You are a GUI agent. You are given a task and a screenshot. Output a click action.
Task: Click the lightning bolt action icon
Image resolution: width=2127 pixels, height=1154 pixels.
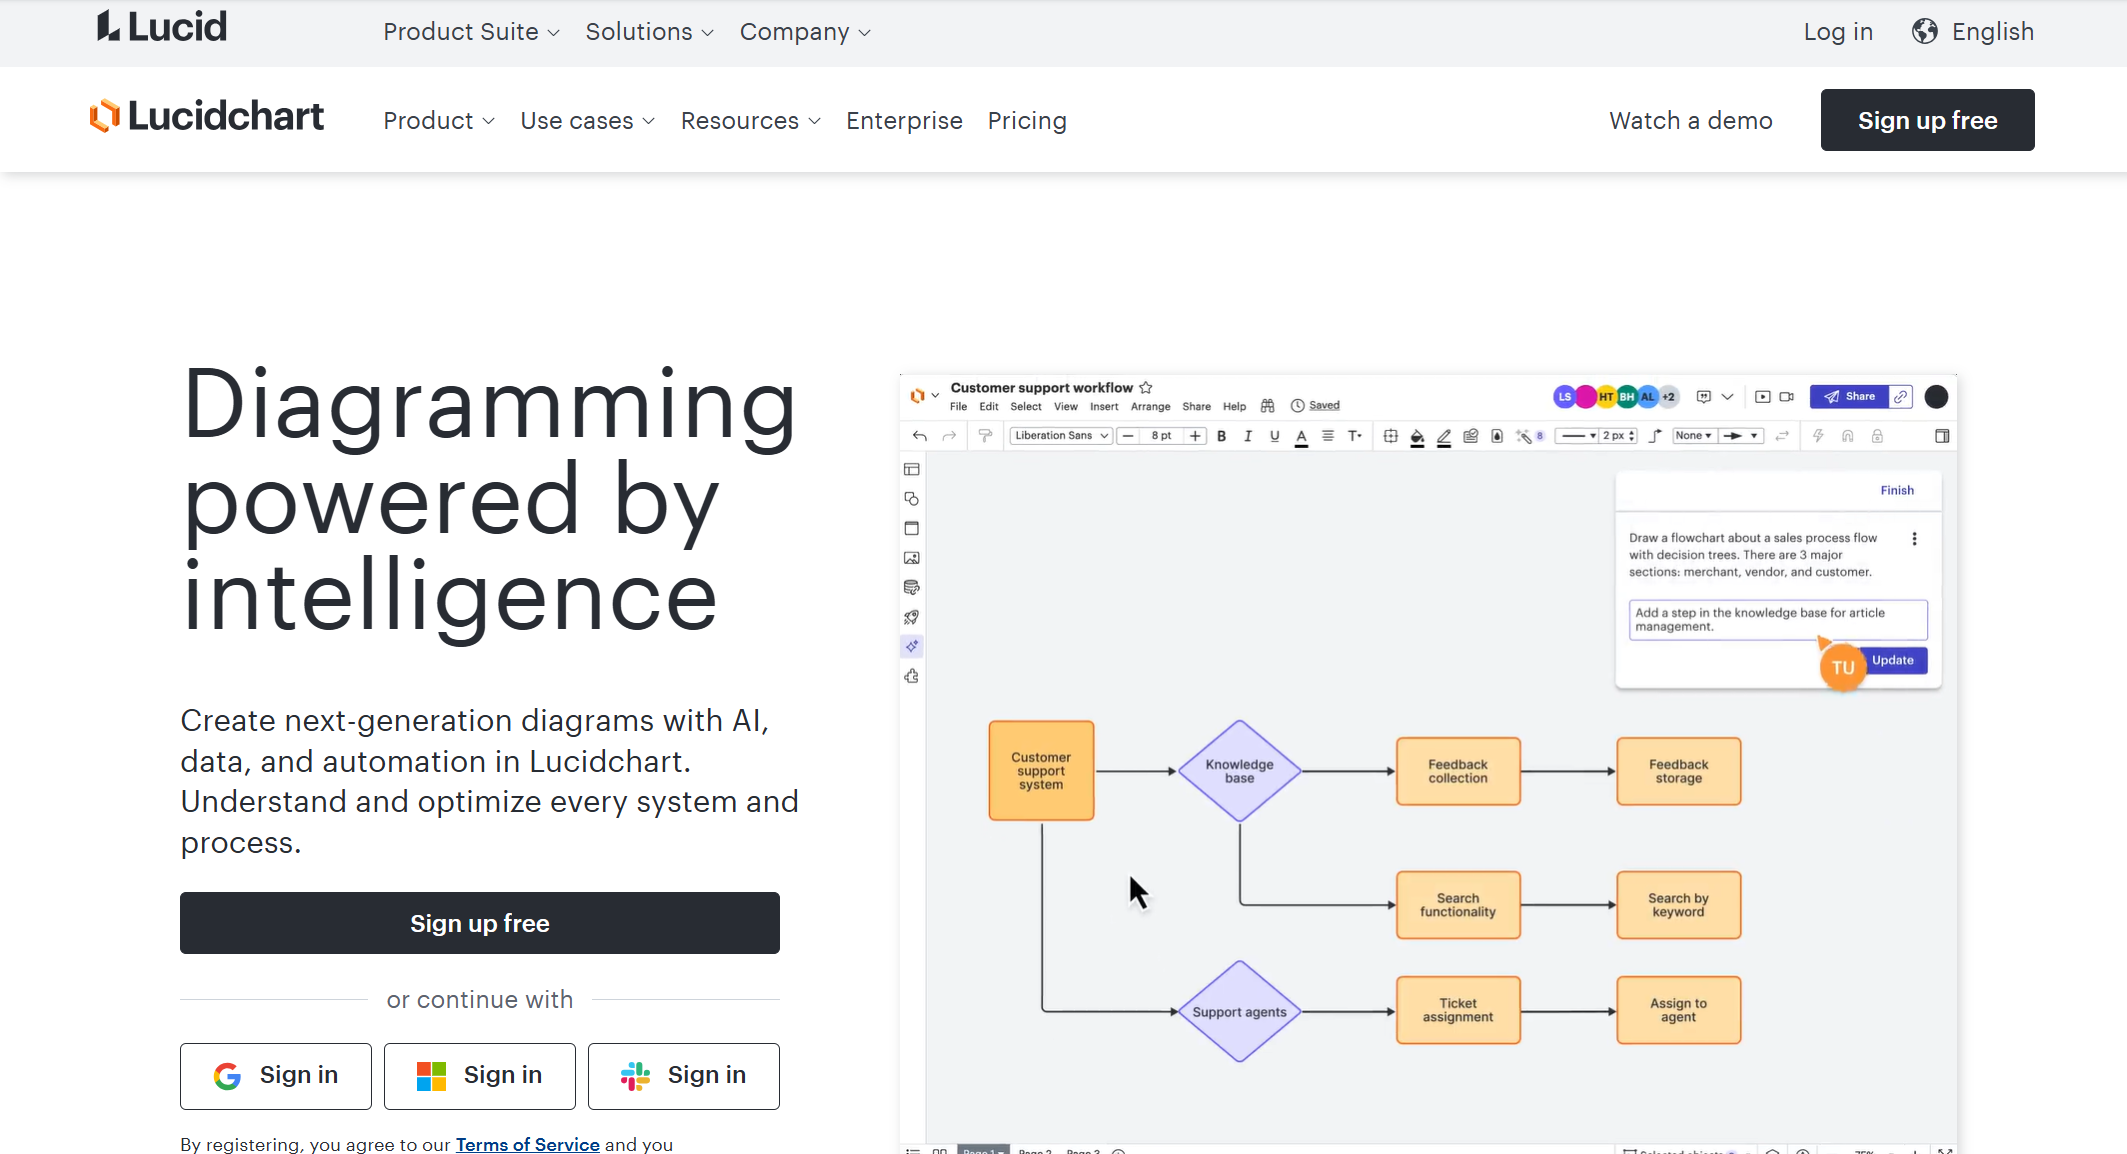tap(1818, 436)
